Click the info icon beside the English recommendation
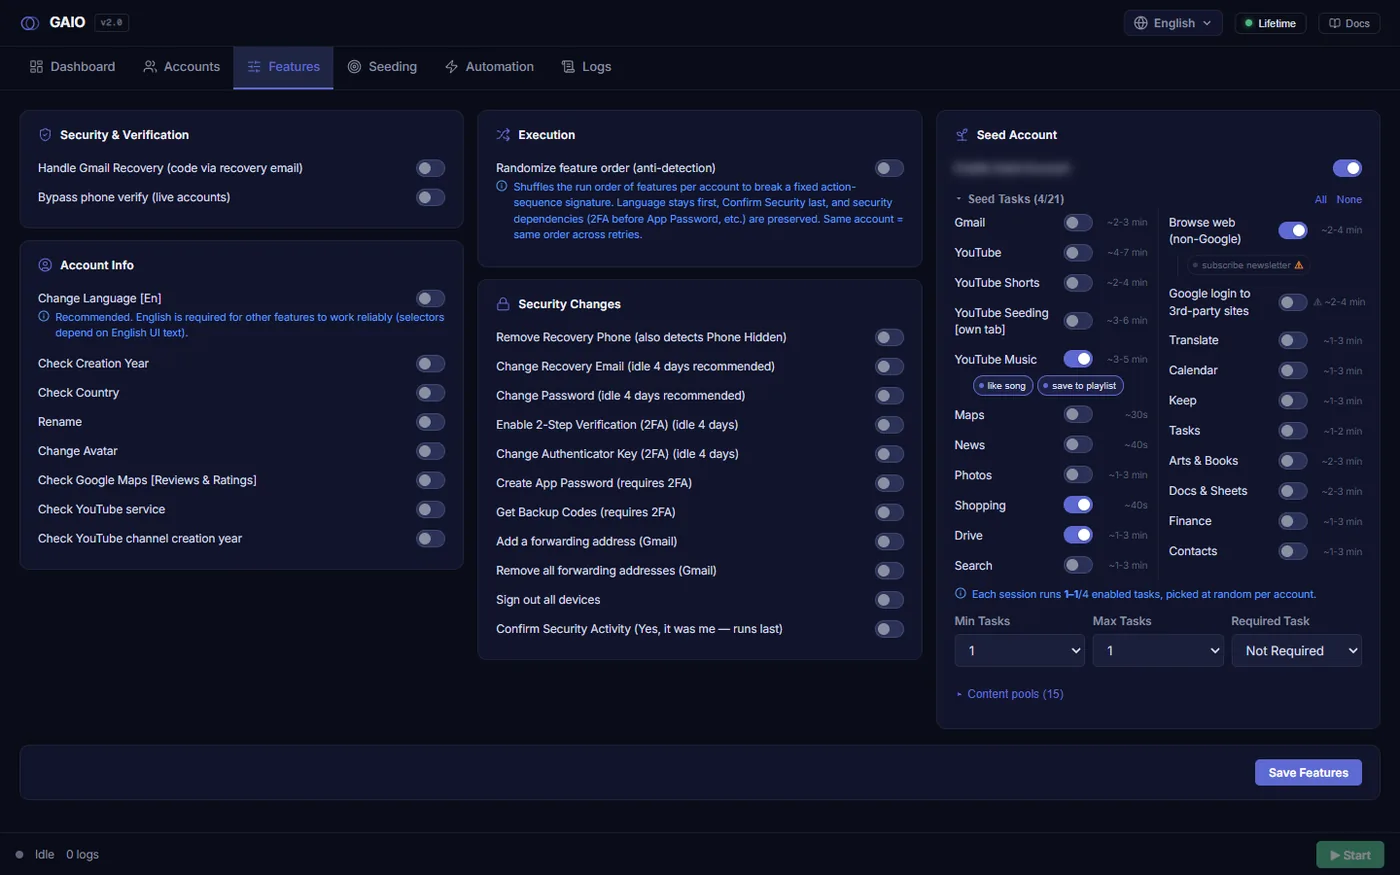The image size is (1400, 875). coord(44,317)
